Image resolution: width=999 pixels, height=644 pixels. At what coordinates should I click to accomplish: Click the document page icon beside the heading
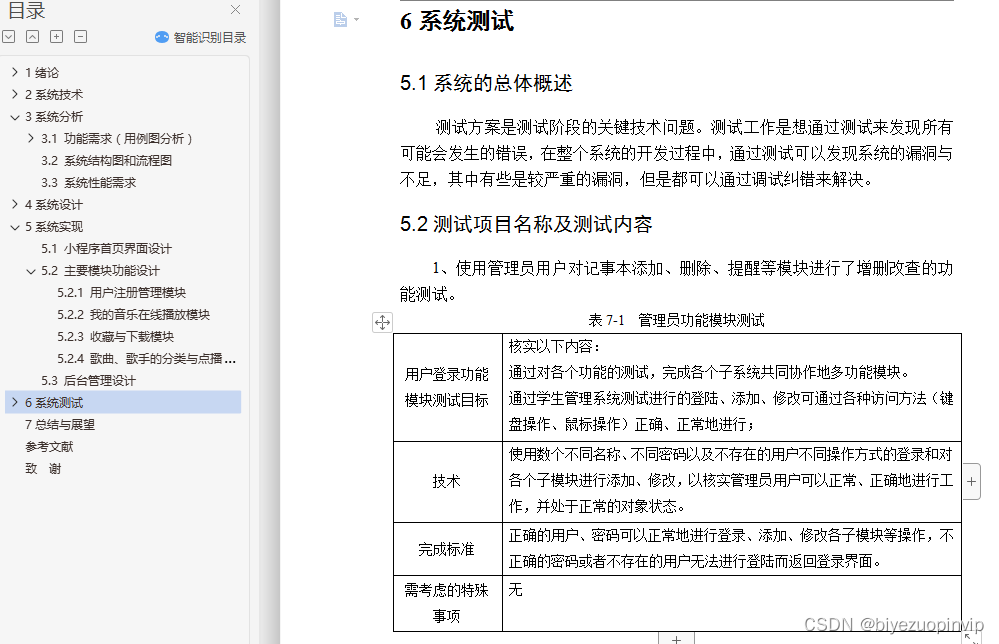(340, 20)
